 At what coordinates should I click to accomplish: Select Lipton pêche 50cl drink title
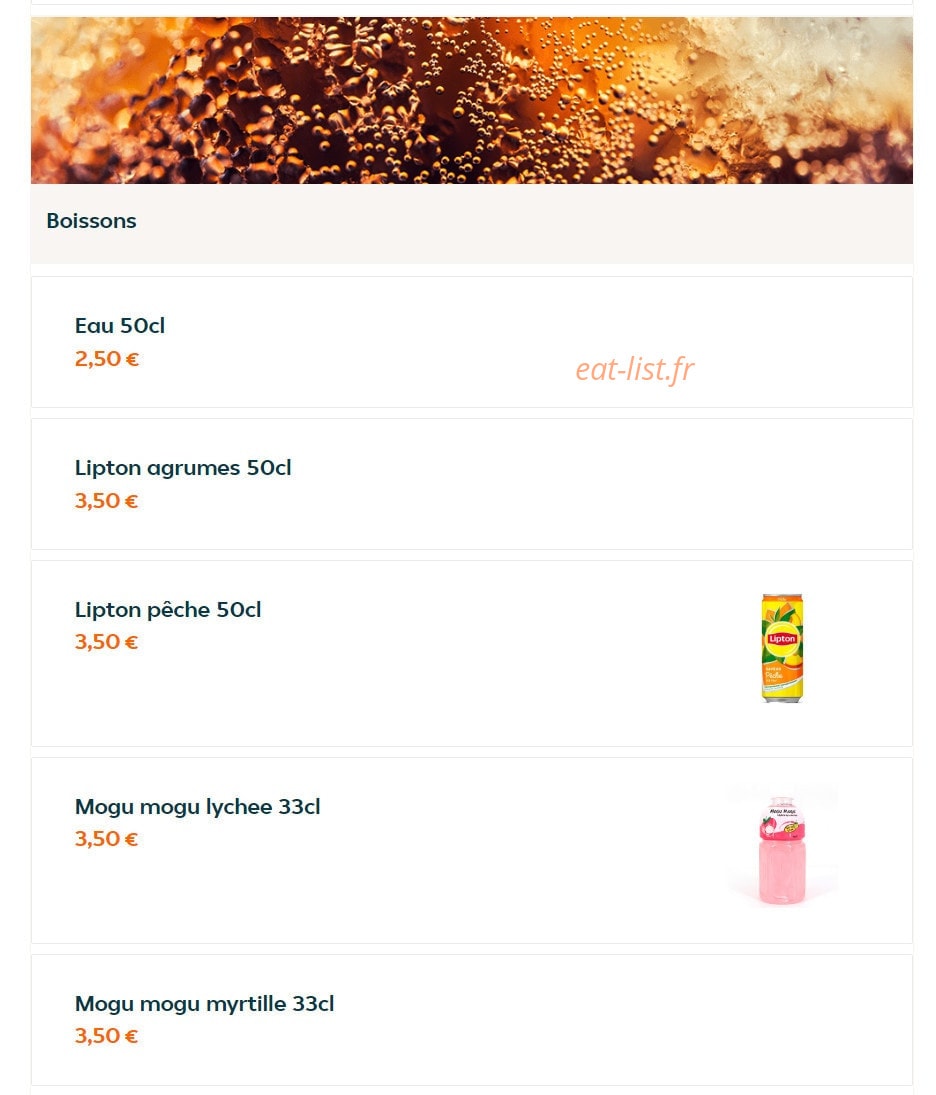click(168, 610)
